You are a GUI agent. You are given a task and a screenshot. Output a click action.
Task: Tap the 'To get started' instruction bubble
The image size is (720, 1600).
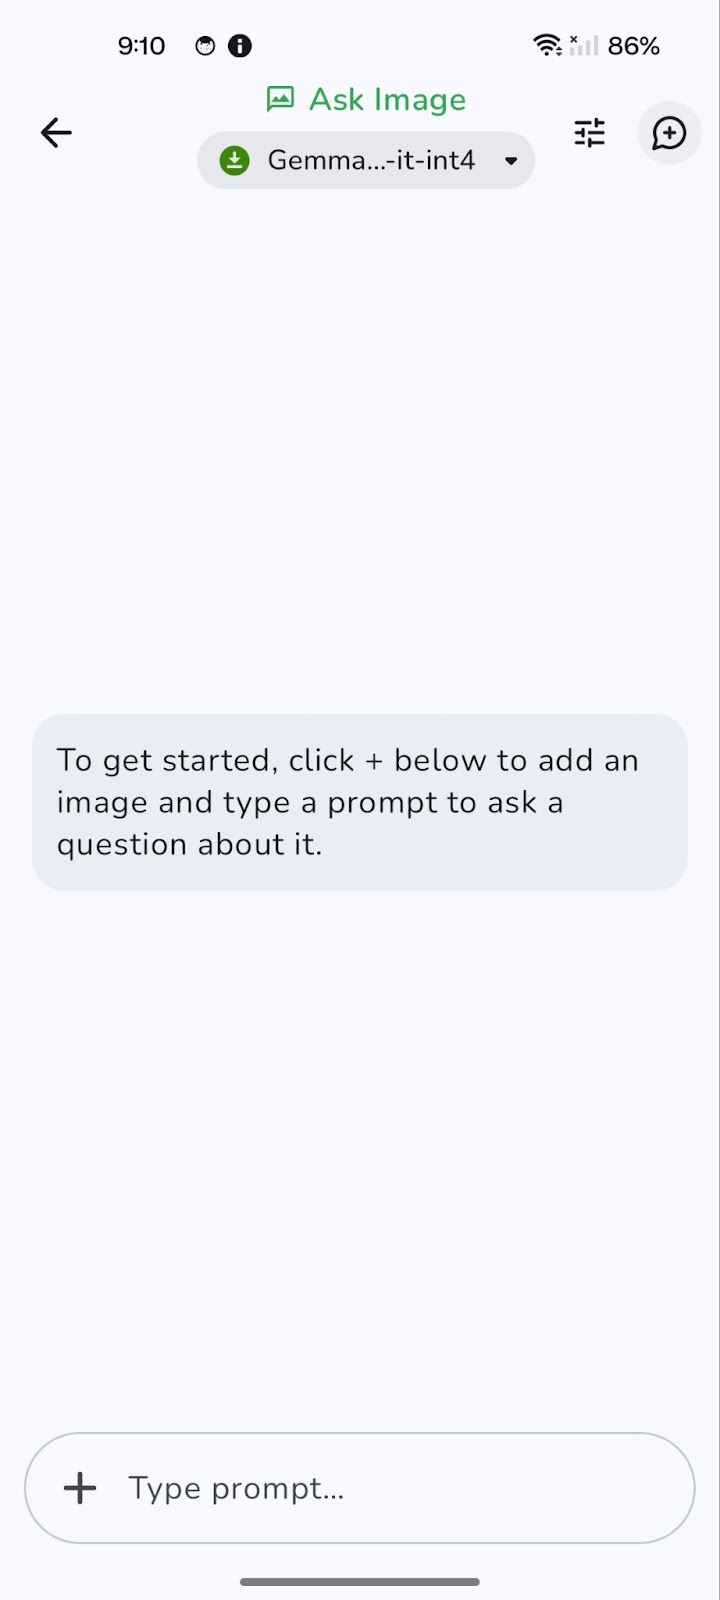(x=360, y=802)
